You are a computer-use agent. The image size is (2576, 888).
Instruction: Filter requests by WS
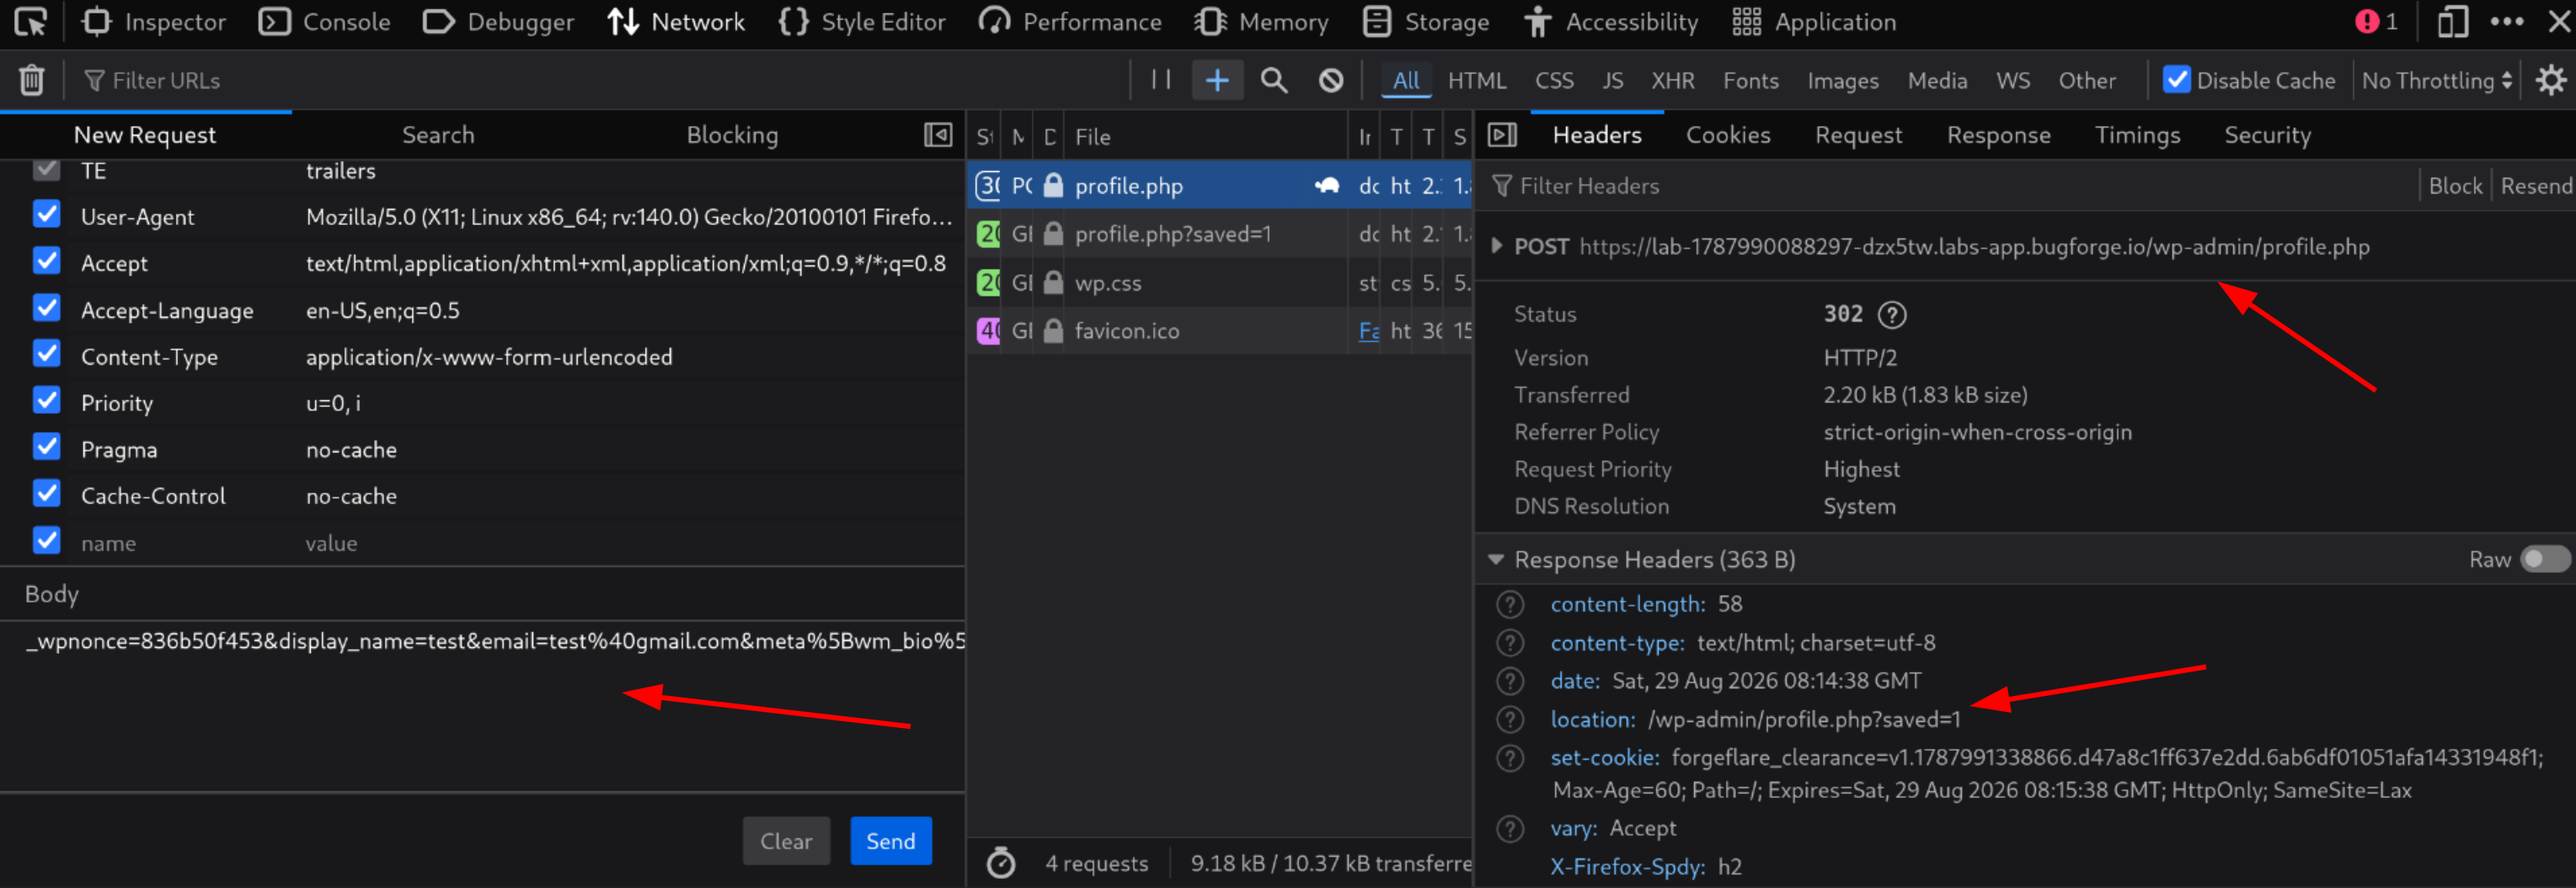tap(2013, 81)
